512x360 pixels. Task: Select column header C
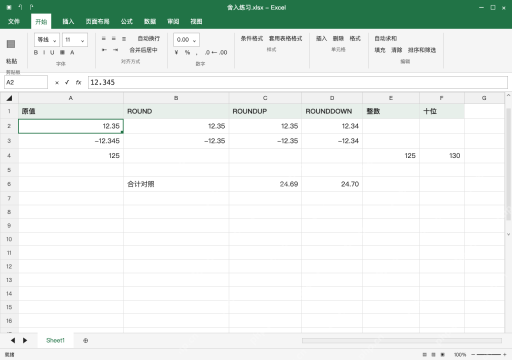265,98
